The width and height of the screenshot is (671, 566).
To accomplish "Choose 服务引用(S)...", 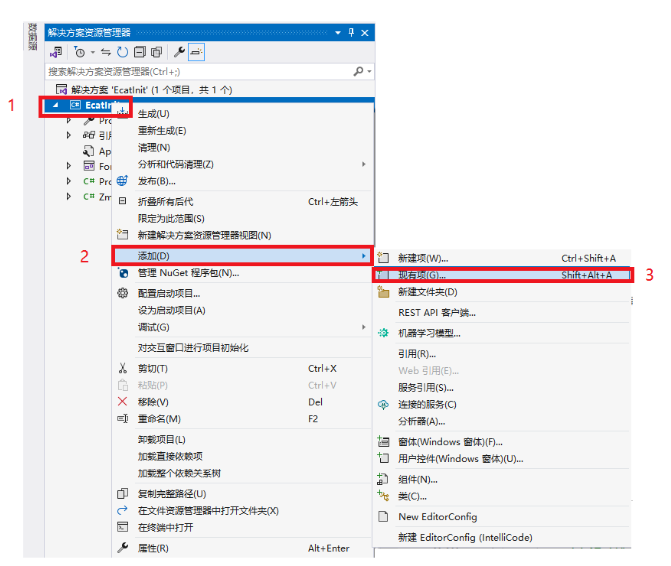I will 426,388.
